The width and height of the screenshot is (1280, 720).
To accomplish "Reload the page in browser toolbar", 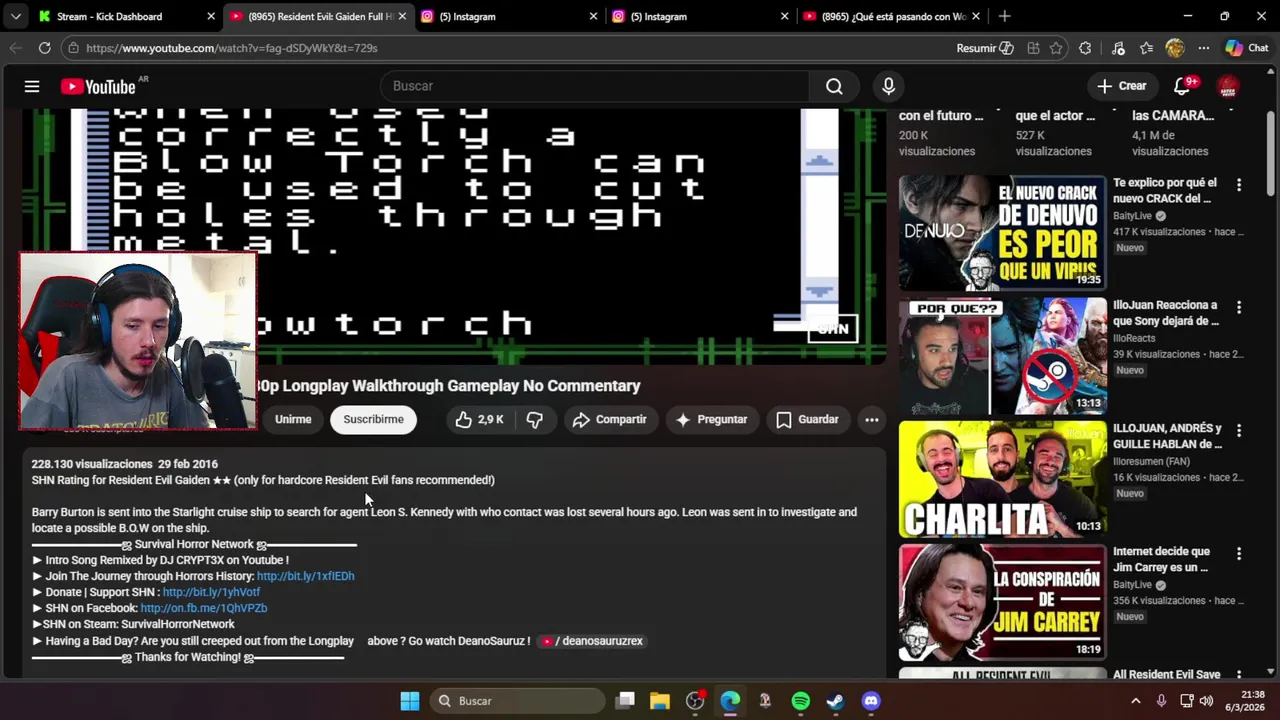I will coord(44,48).
